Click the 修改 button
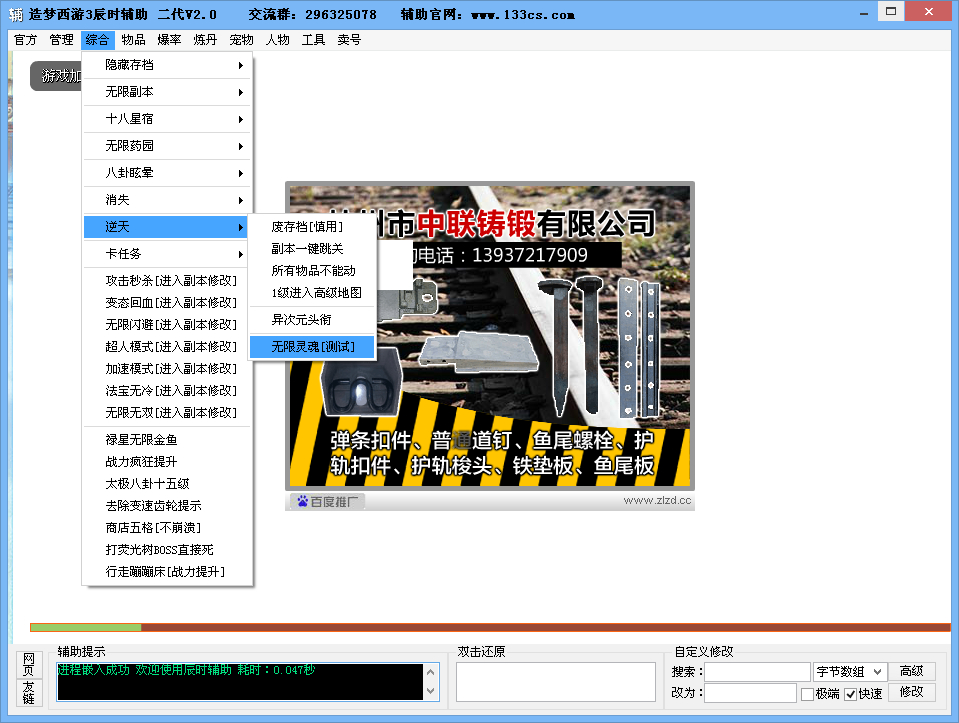 click(x=911, y=692)
